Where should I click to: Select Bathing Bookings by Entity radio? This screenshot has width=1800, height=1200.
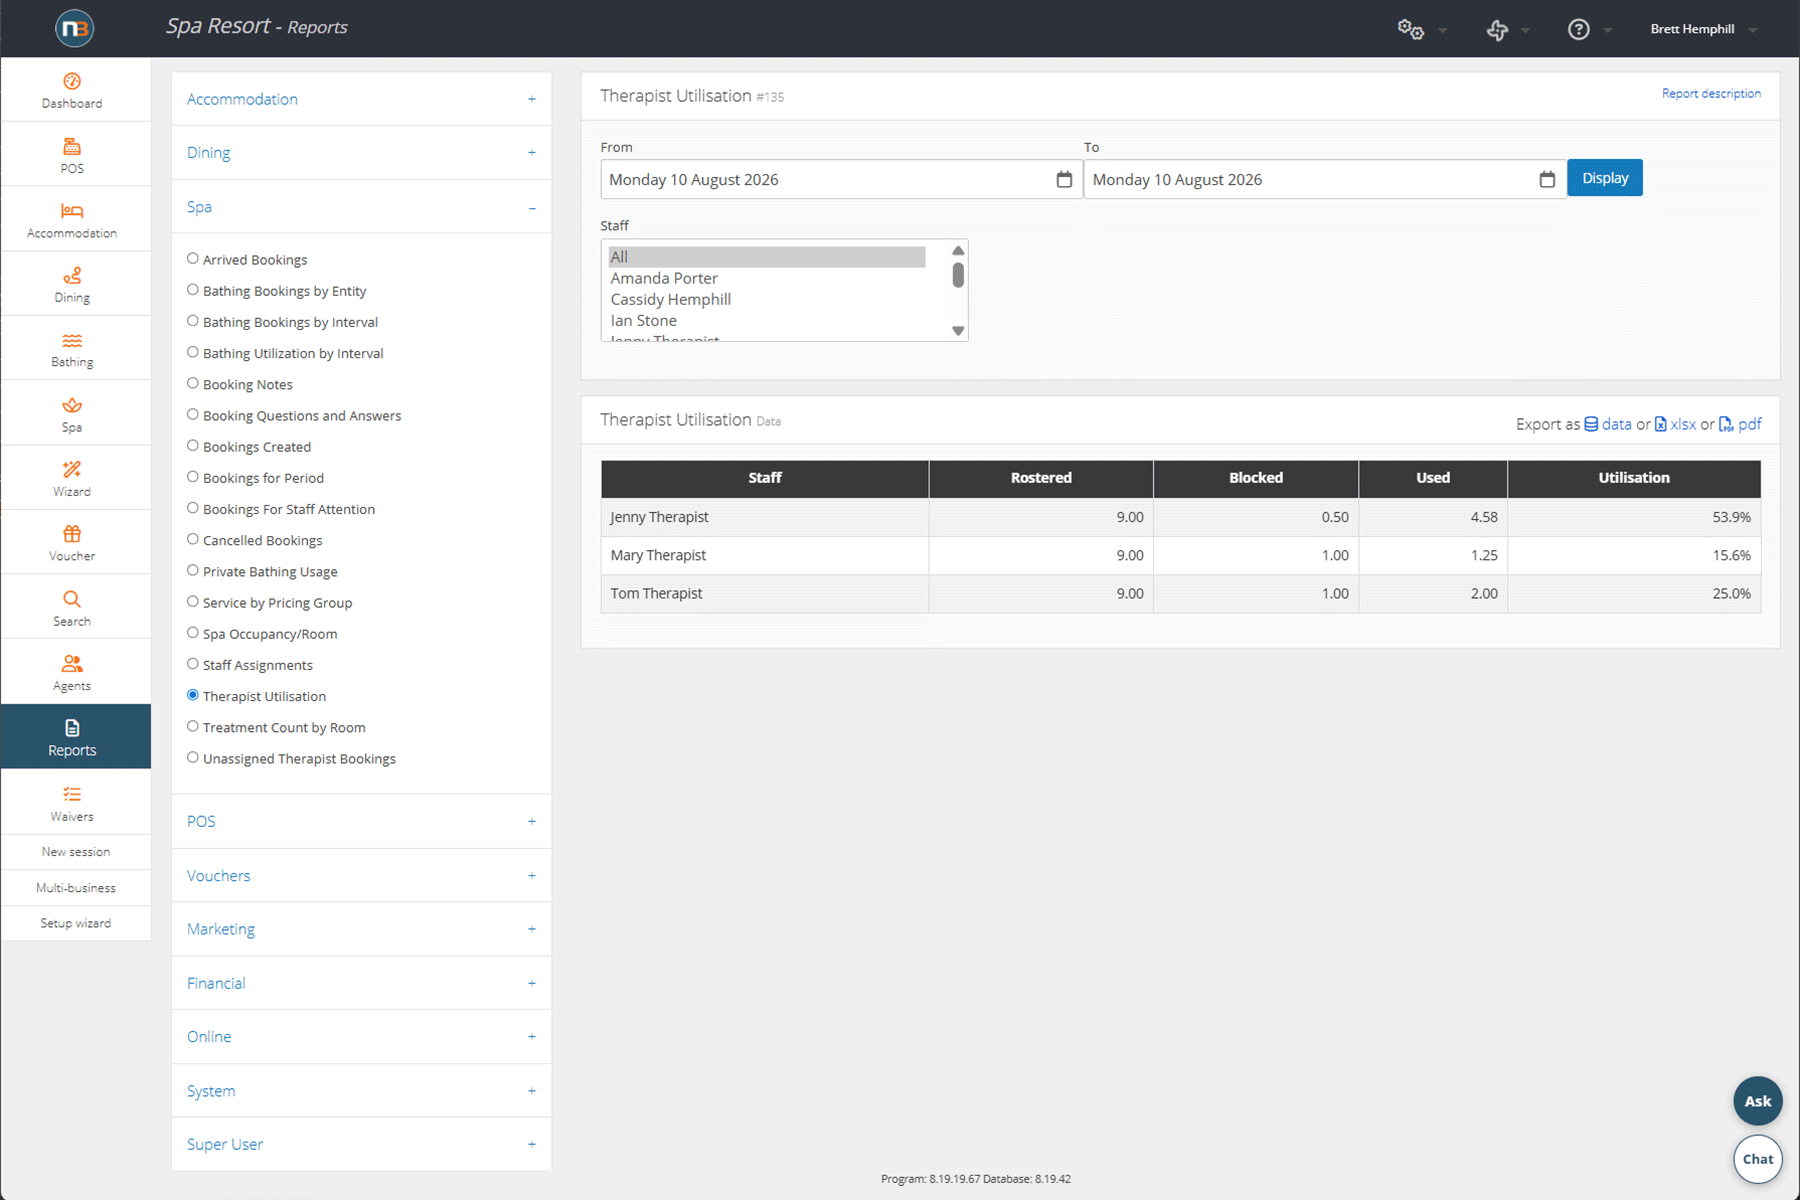(193, 290)
